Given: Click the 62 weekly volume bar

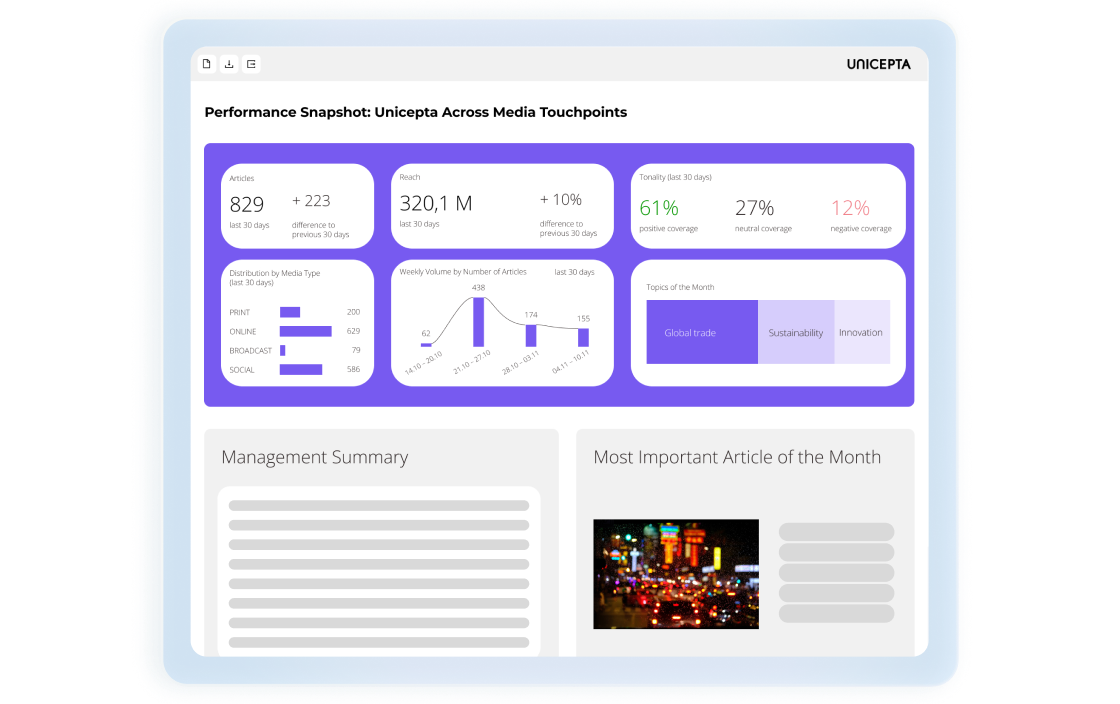Looking at the screenshot, I should [426, 345].
